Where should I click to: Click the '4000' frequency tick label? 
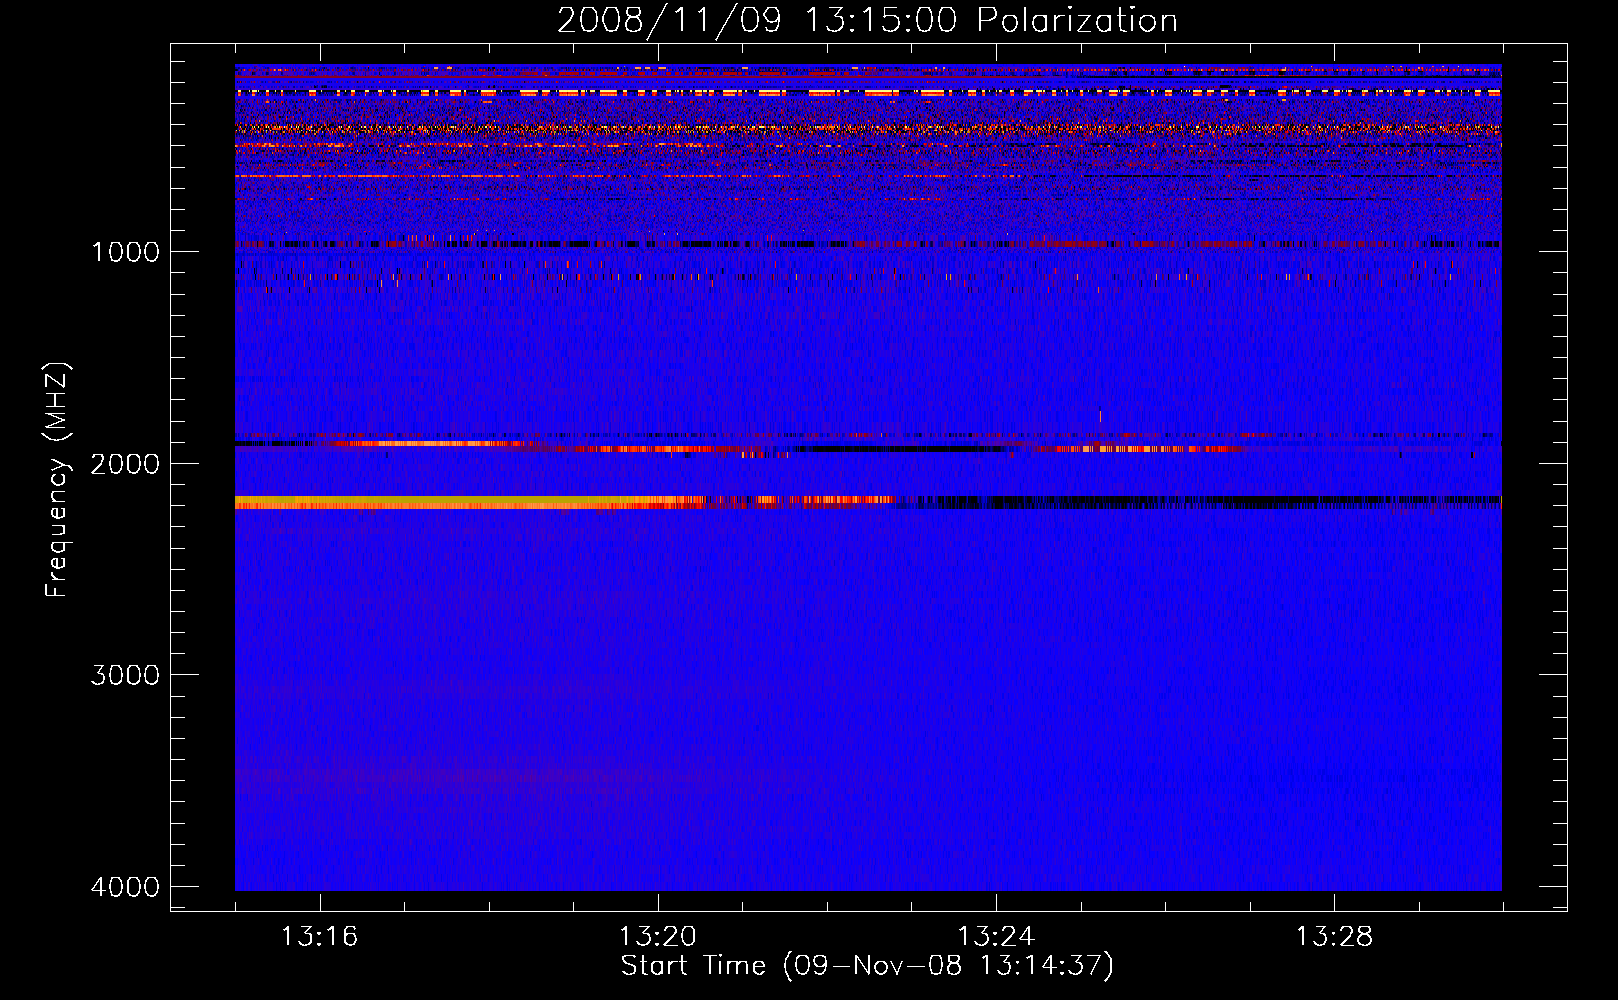125,887
